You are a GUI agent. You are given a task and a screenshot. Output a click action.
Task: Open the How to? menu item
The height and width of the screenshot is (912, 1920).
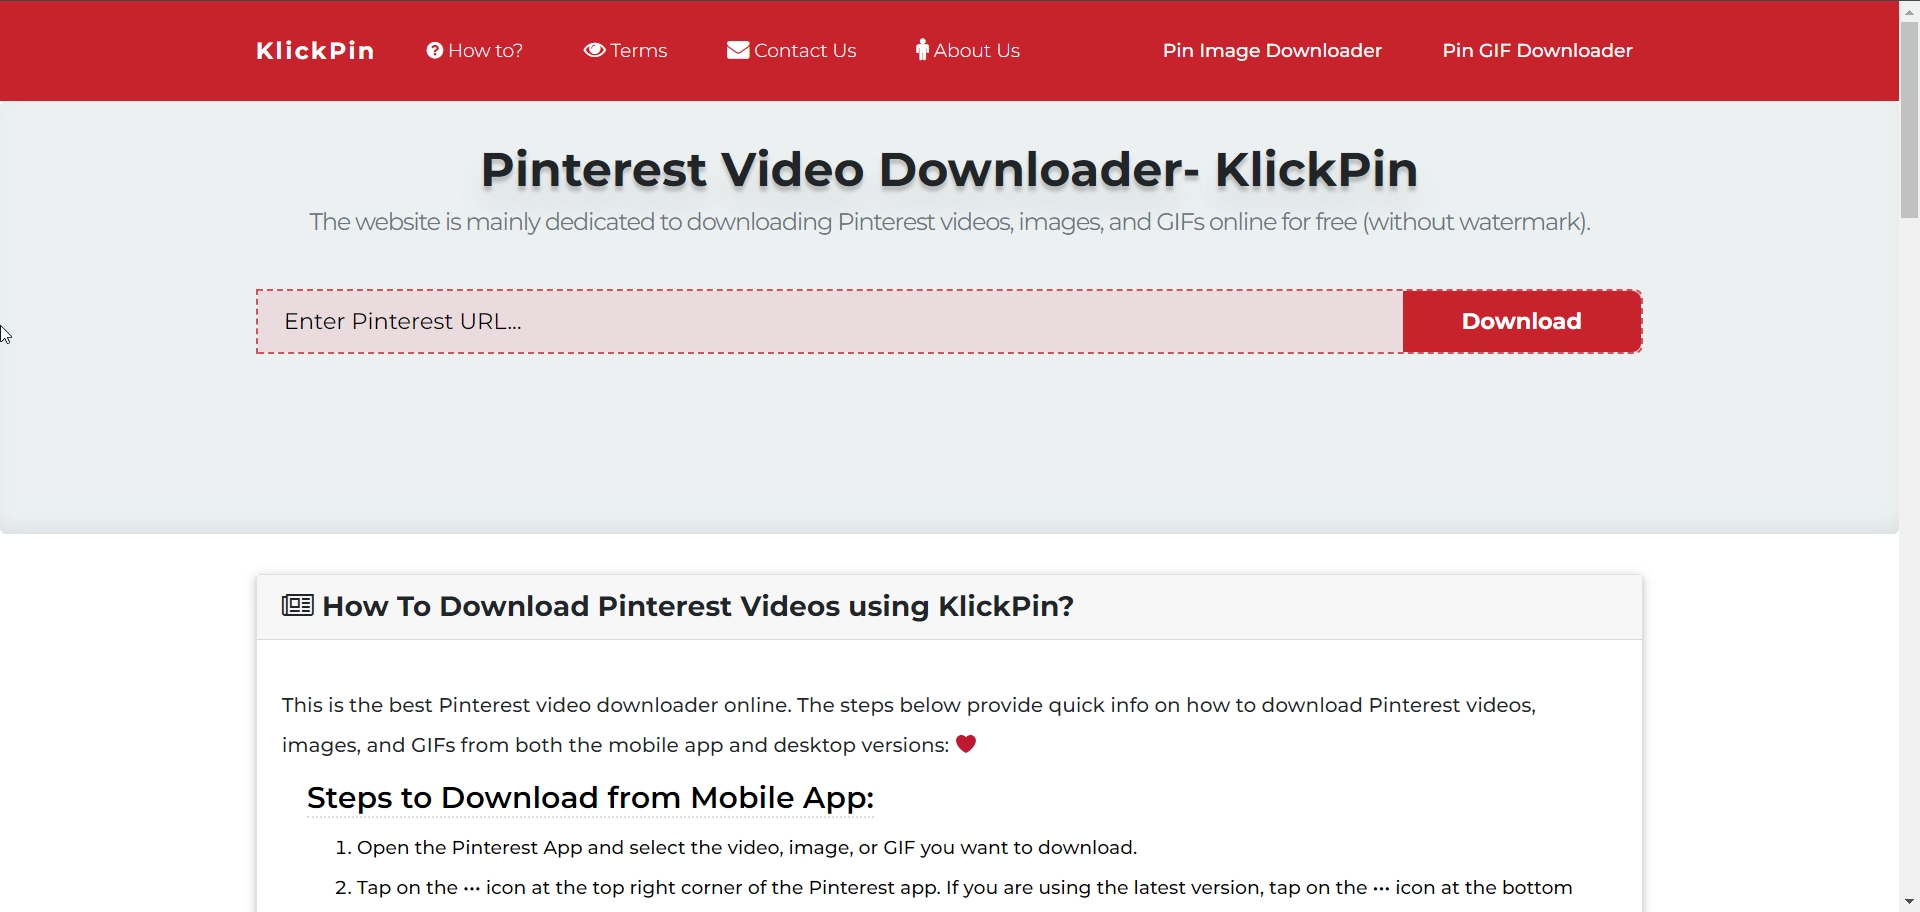[x=485, y=49]
